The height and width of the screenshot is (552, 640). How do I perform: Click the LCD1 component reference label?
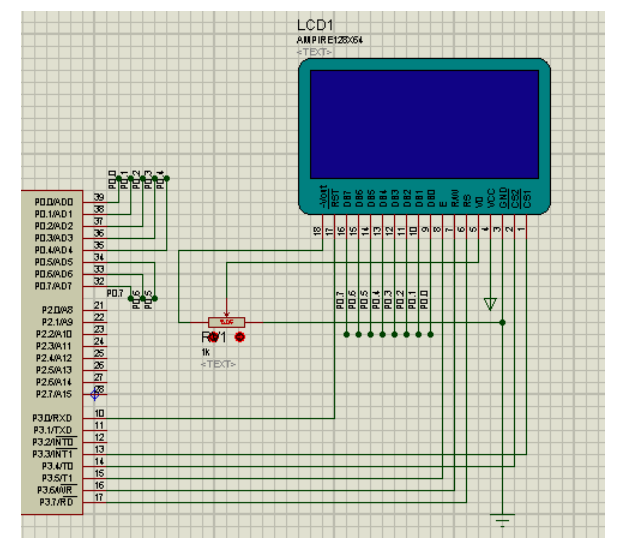[x=315, y=25]
